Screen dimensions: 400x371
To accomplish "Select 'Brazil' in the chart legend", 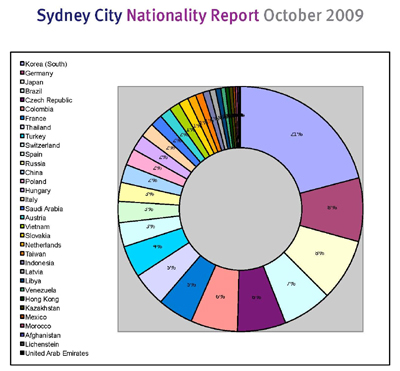I will click(x=34, y=91).
